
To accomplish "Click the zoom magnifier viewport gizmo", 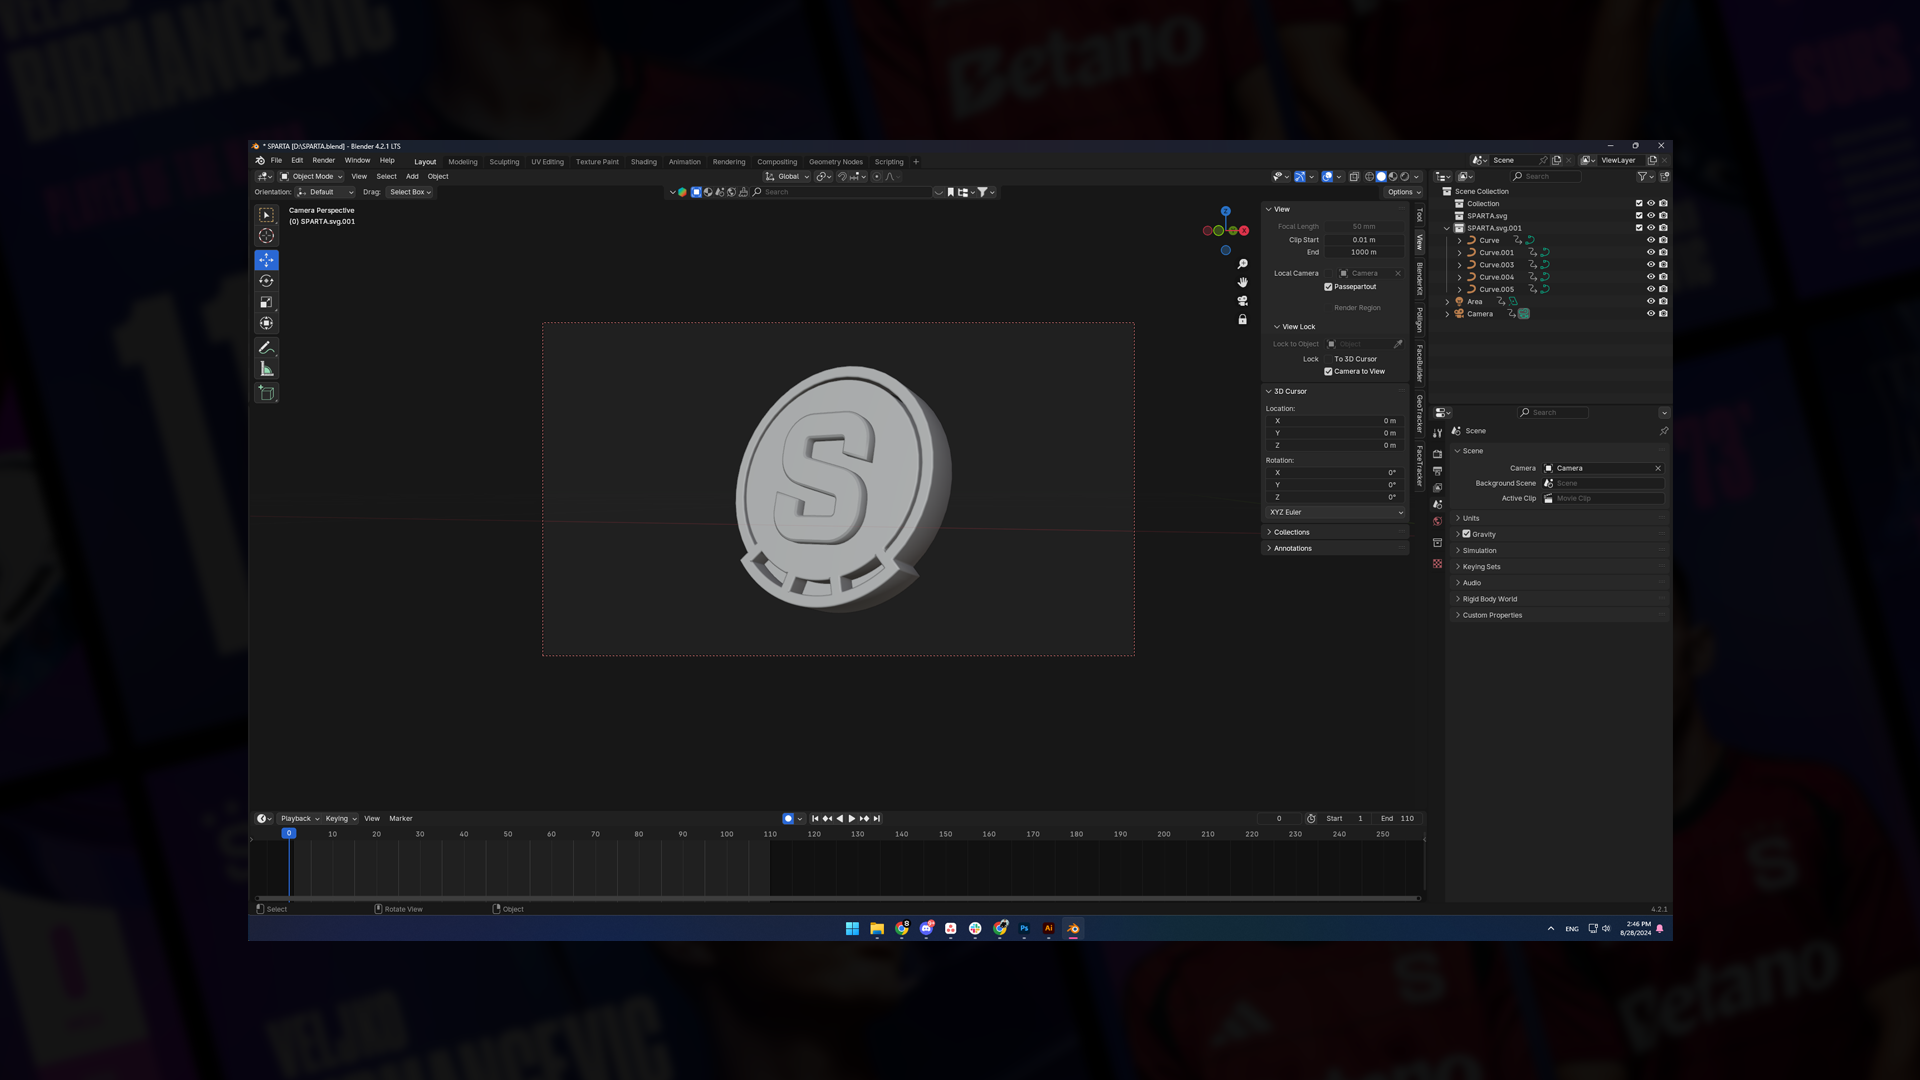I will tap(1242, 264).
